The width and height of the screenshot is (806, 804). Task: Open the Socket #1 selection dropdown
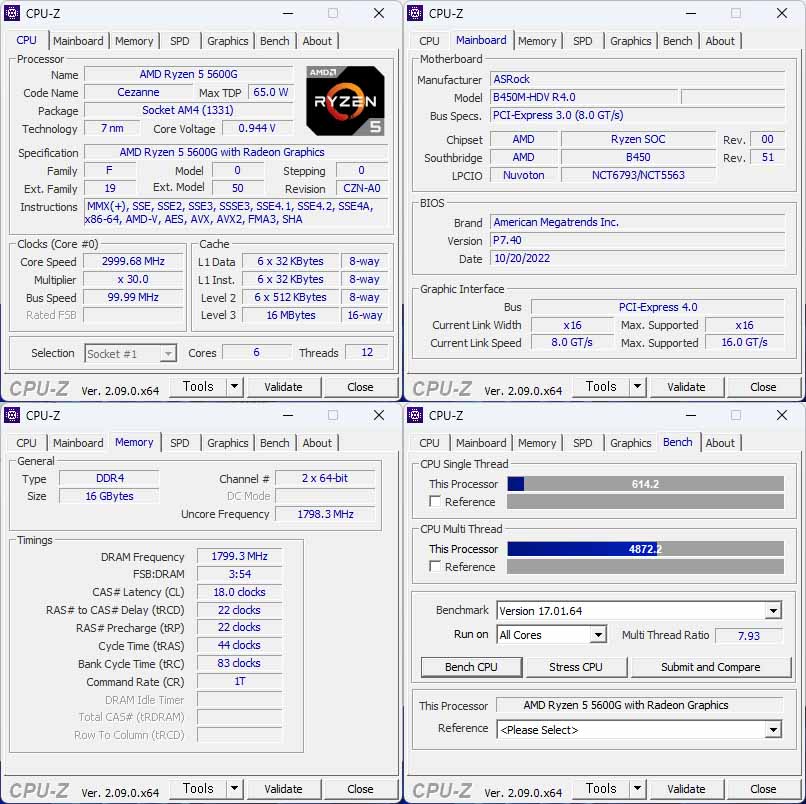tap(167, 354)
